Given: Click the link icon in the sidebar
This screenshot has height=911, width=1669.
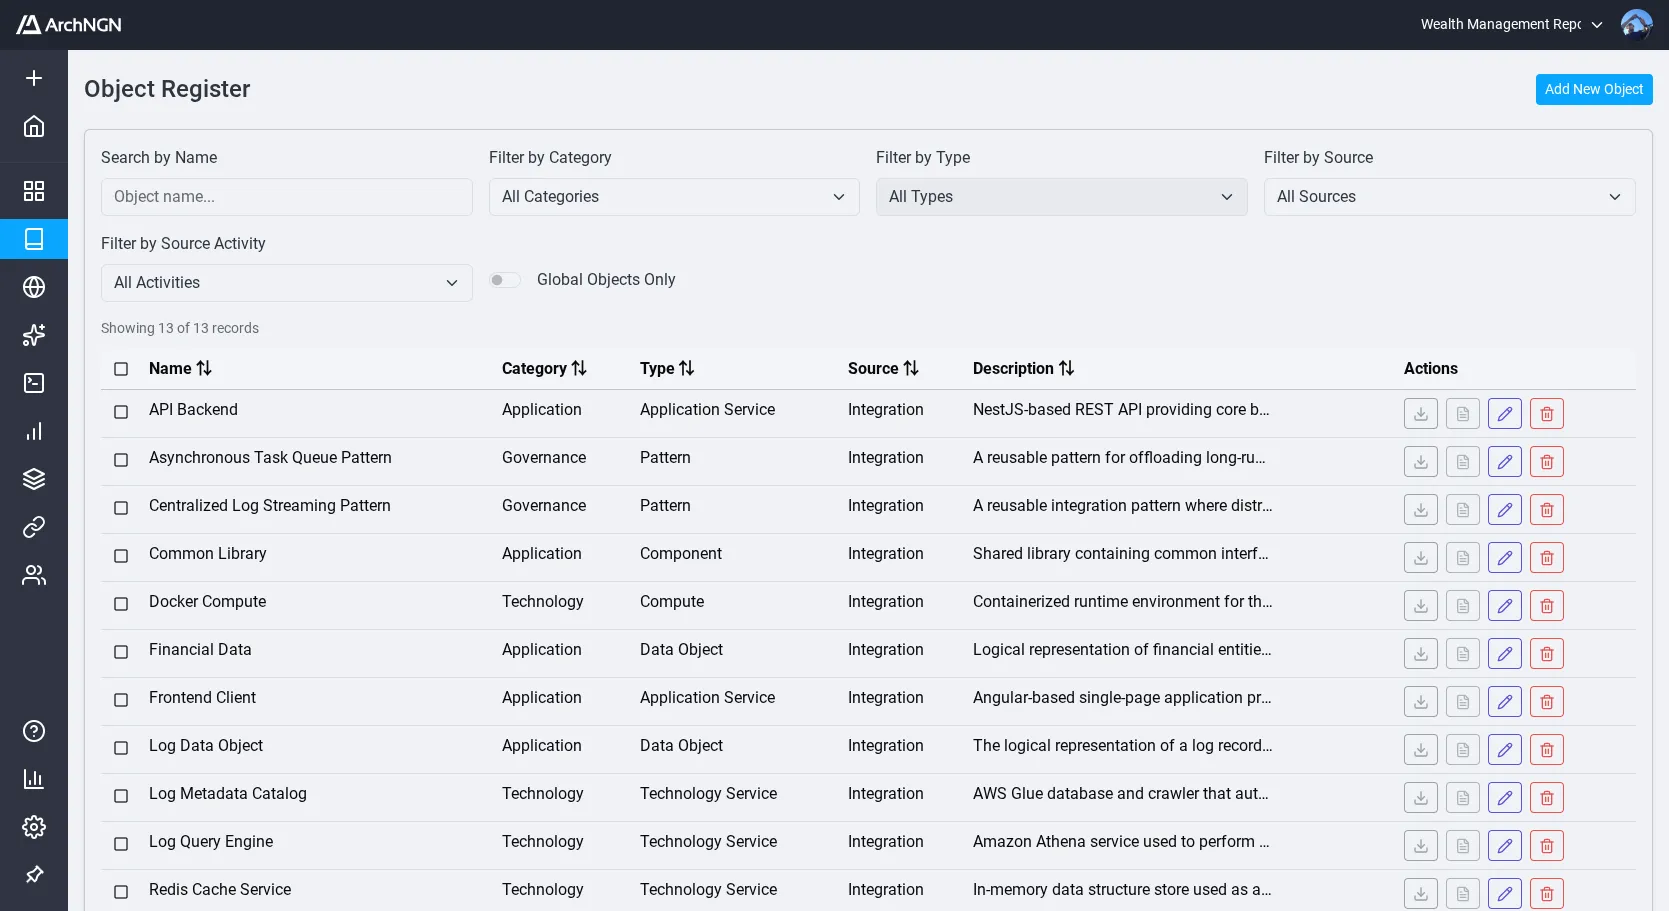Looking at the screenshot, I should (34, 526).
